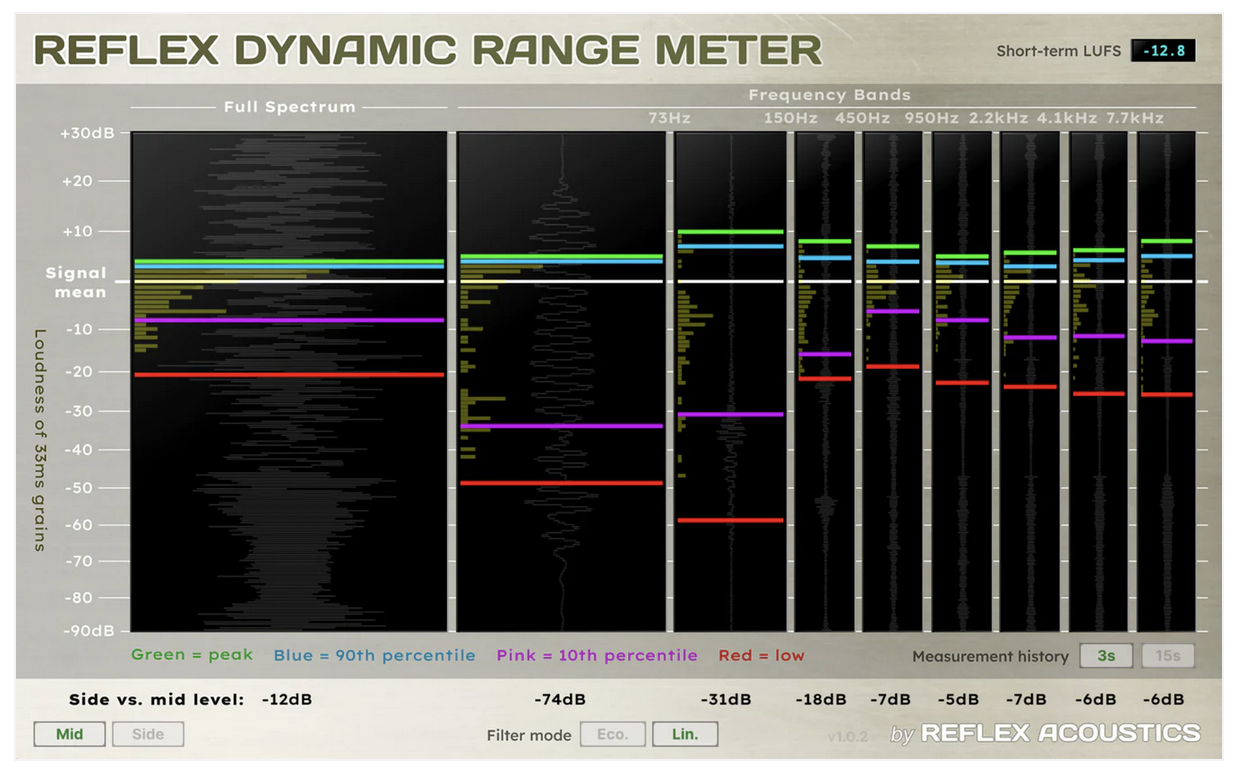Screen dimensions: 1236x782
Task: Click the Full Spectrum meter panel
Action: [x=289, y=381]
